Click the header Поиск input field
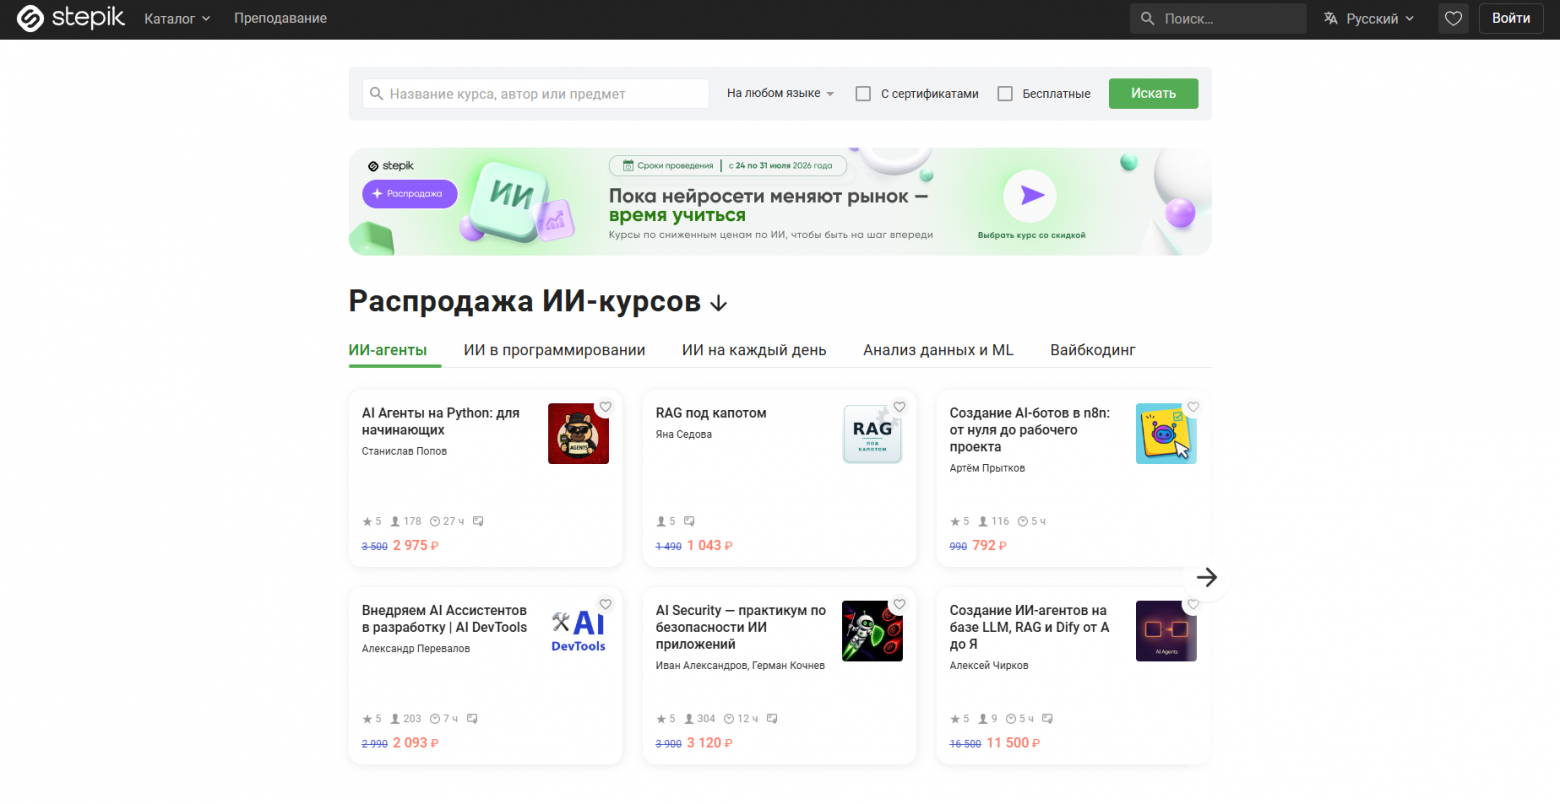 (1218, 18)
